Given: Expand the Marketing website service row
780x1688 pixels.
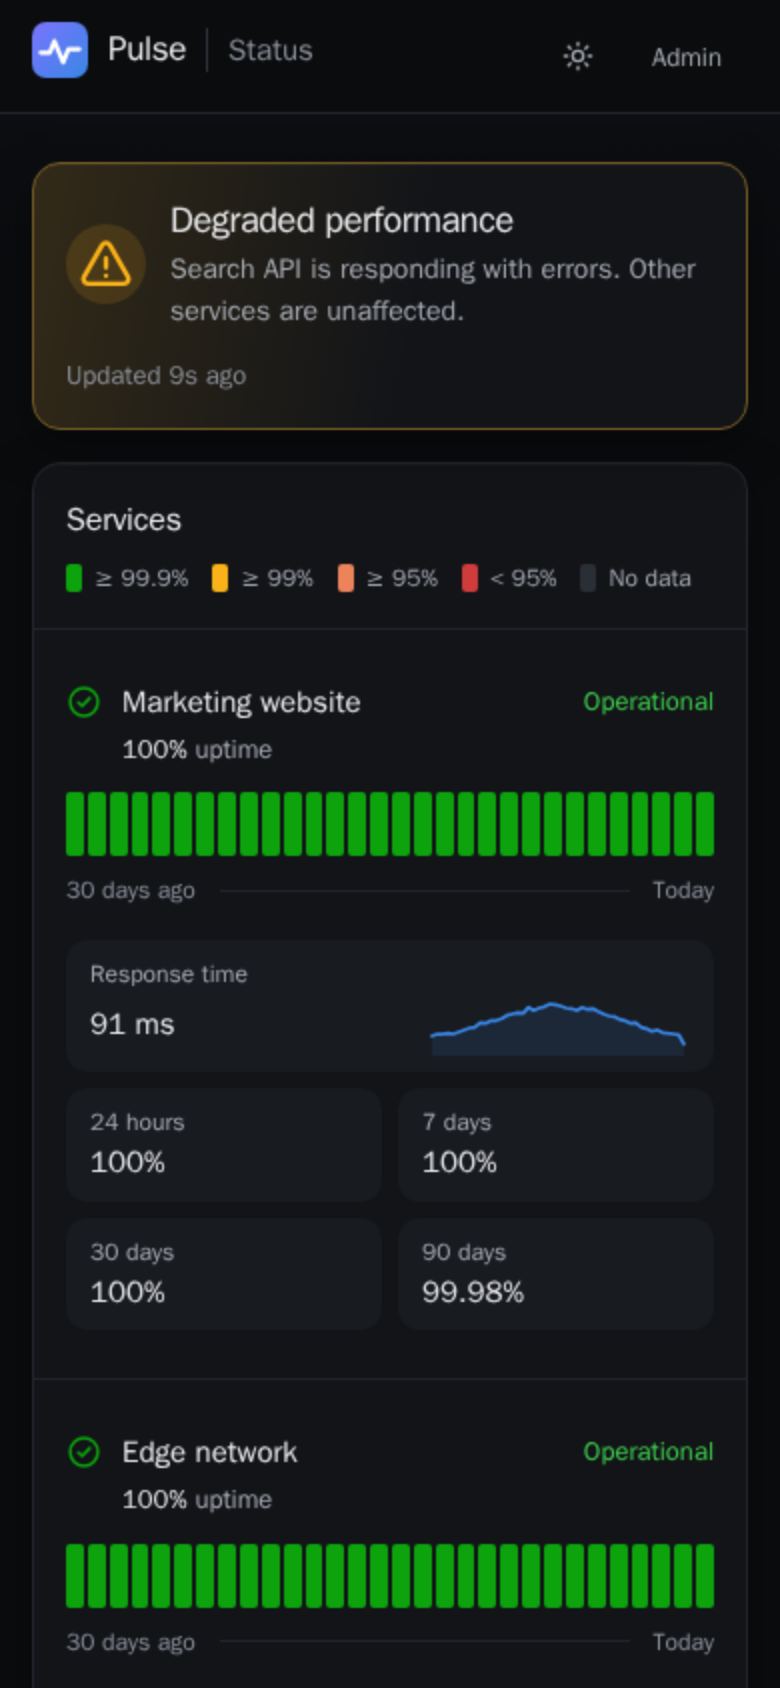Looking at the screenshot, I should 390,724.
